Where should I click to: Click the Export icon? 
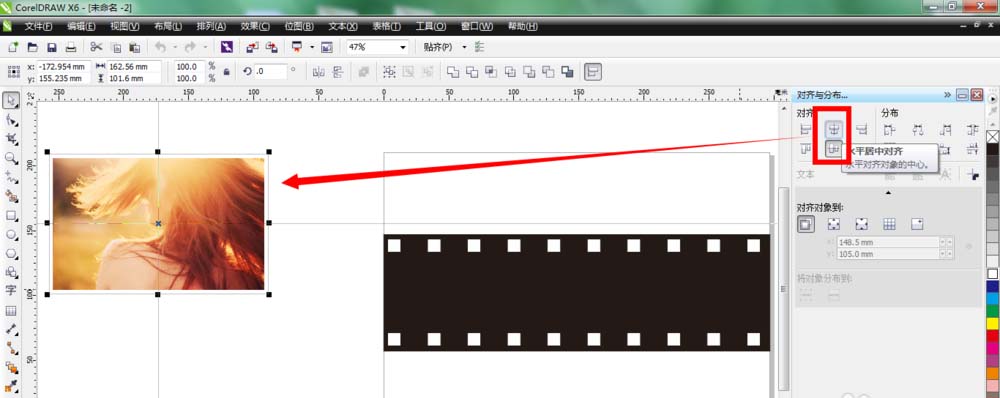[x=272, y=47]
